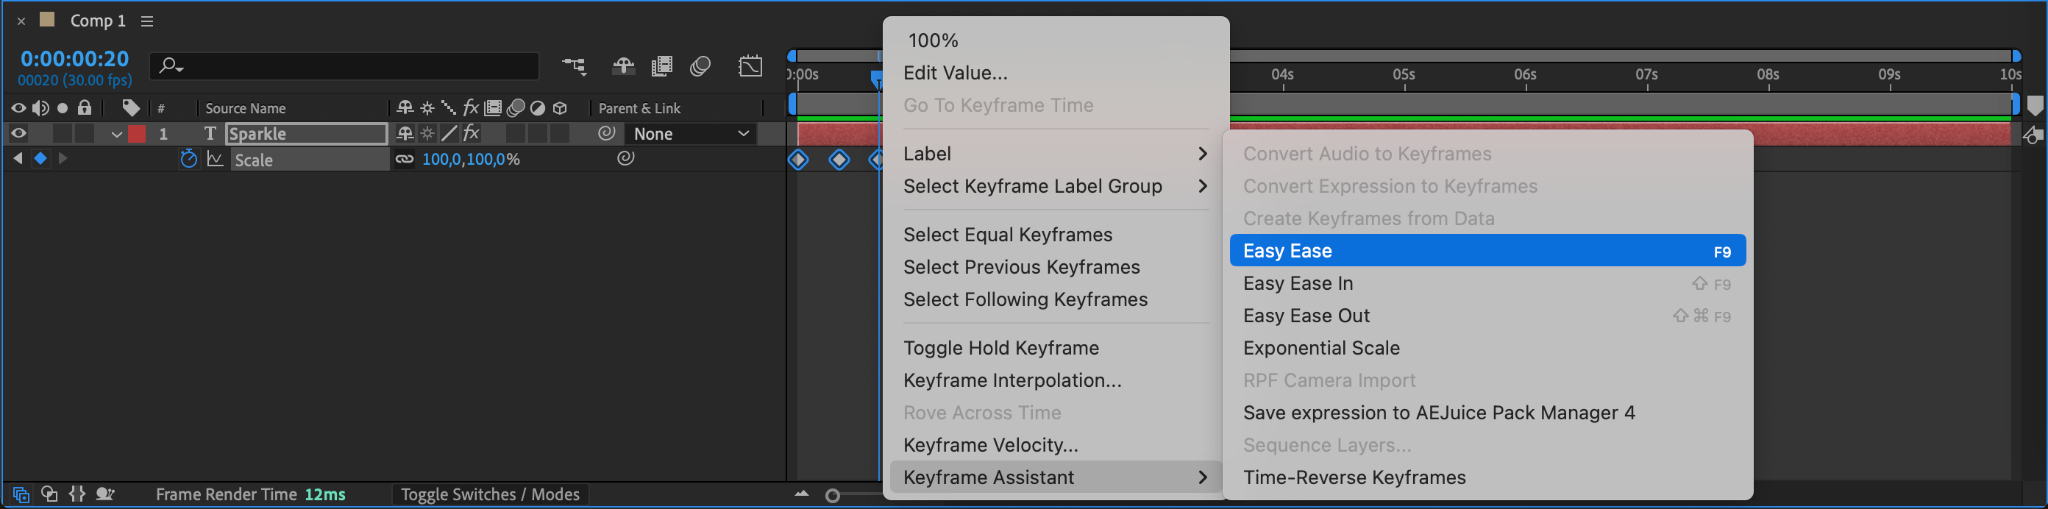Add Scale property to the graph editor

[x=215, y=159]
